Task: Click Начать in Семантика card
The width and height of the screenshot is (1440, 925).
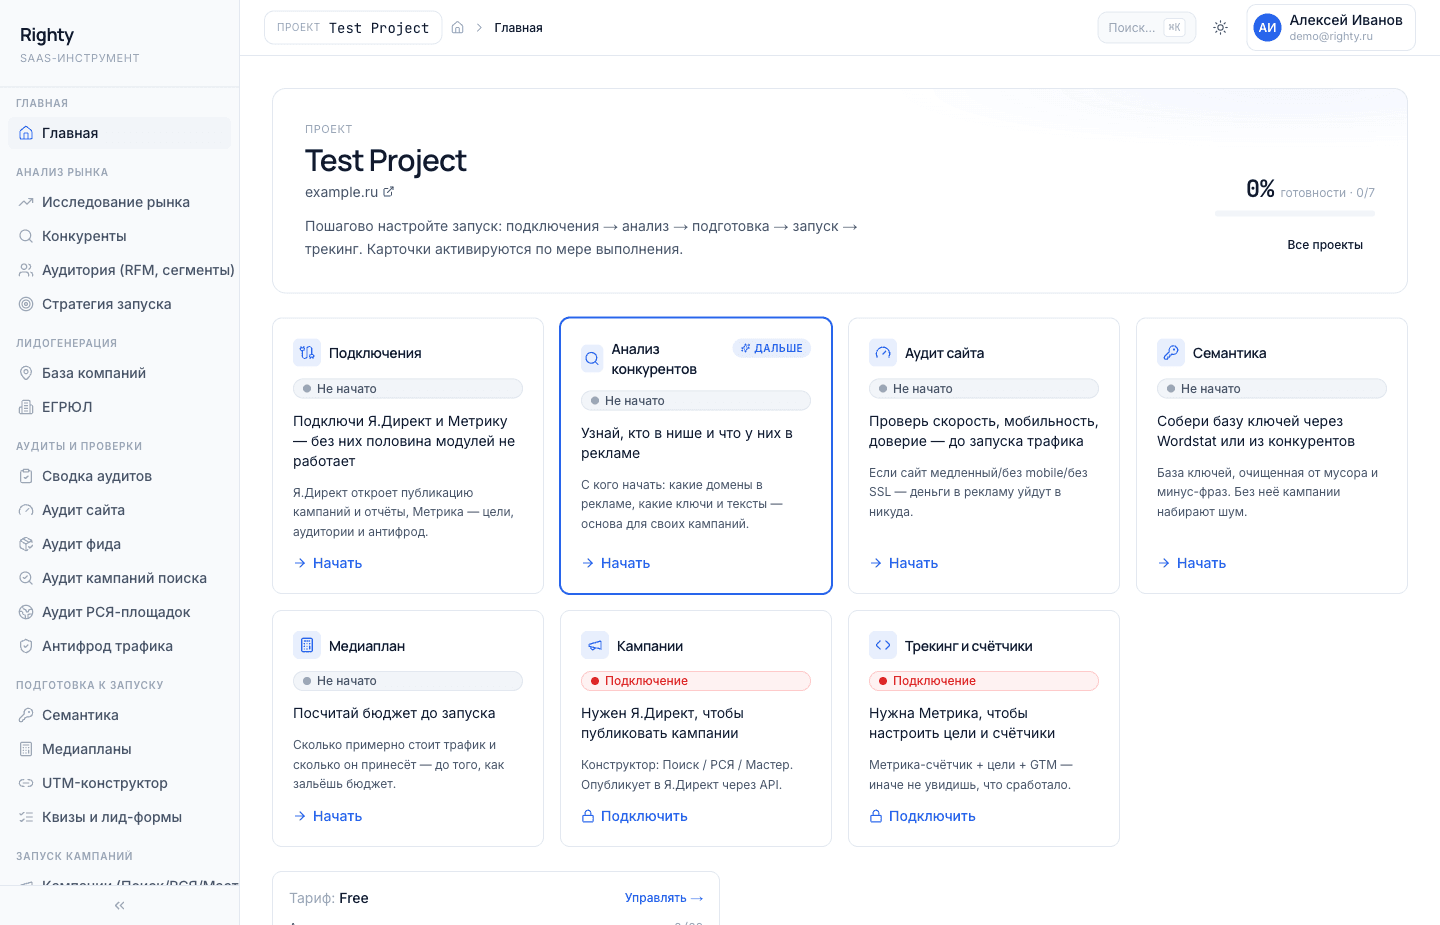Action: (x=1192, y=563)
